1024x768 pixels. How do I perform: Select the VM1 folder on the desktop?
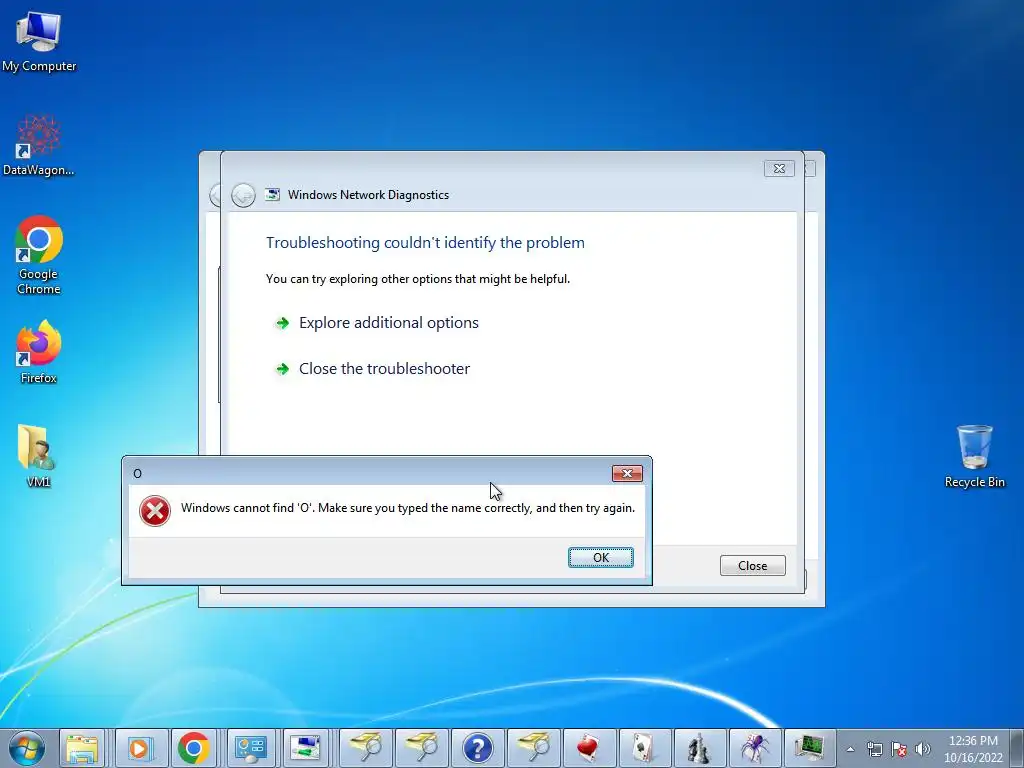38,455
